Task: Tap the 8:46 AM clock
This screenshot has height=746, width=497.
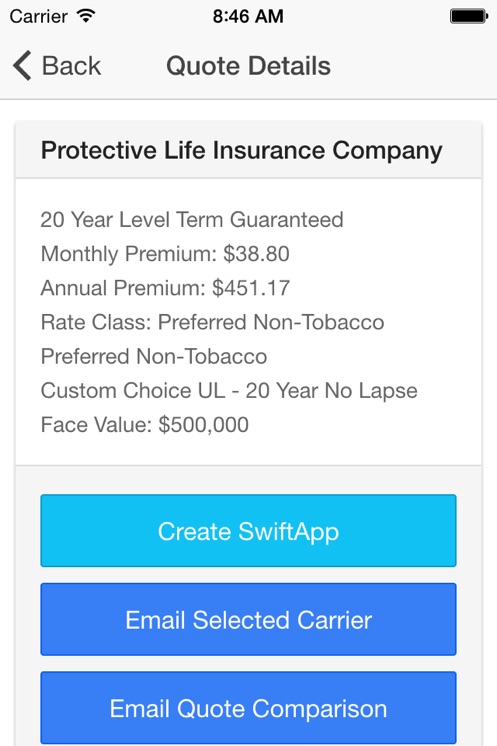Action: click(248, 17)
